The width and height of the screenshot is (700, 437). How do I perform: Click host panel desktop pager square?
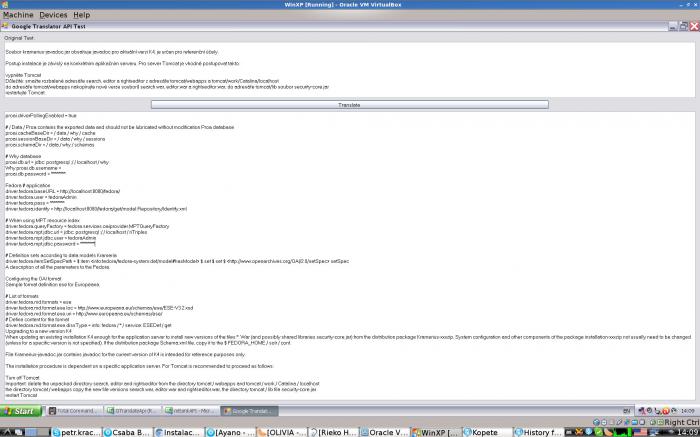coord(30,432)
